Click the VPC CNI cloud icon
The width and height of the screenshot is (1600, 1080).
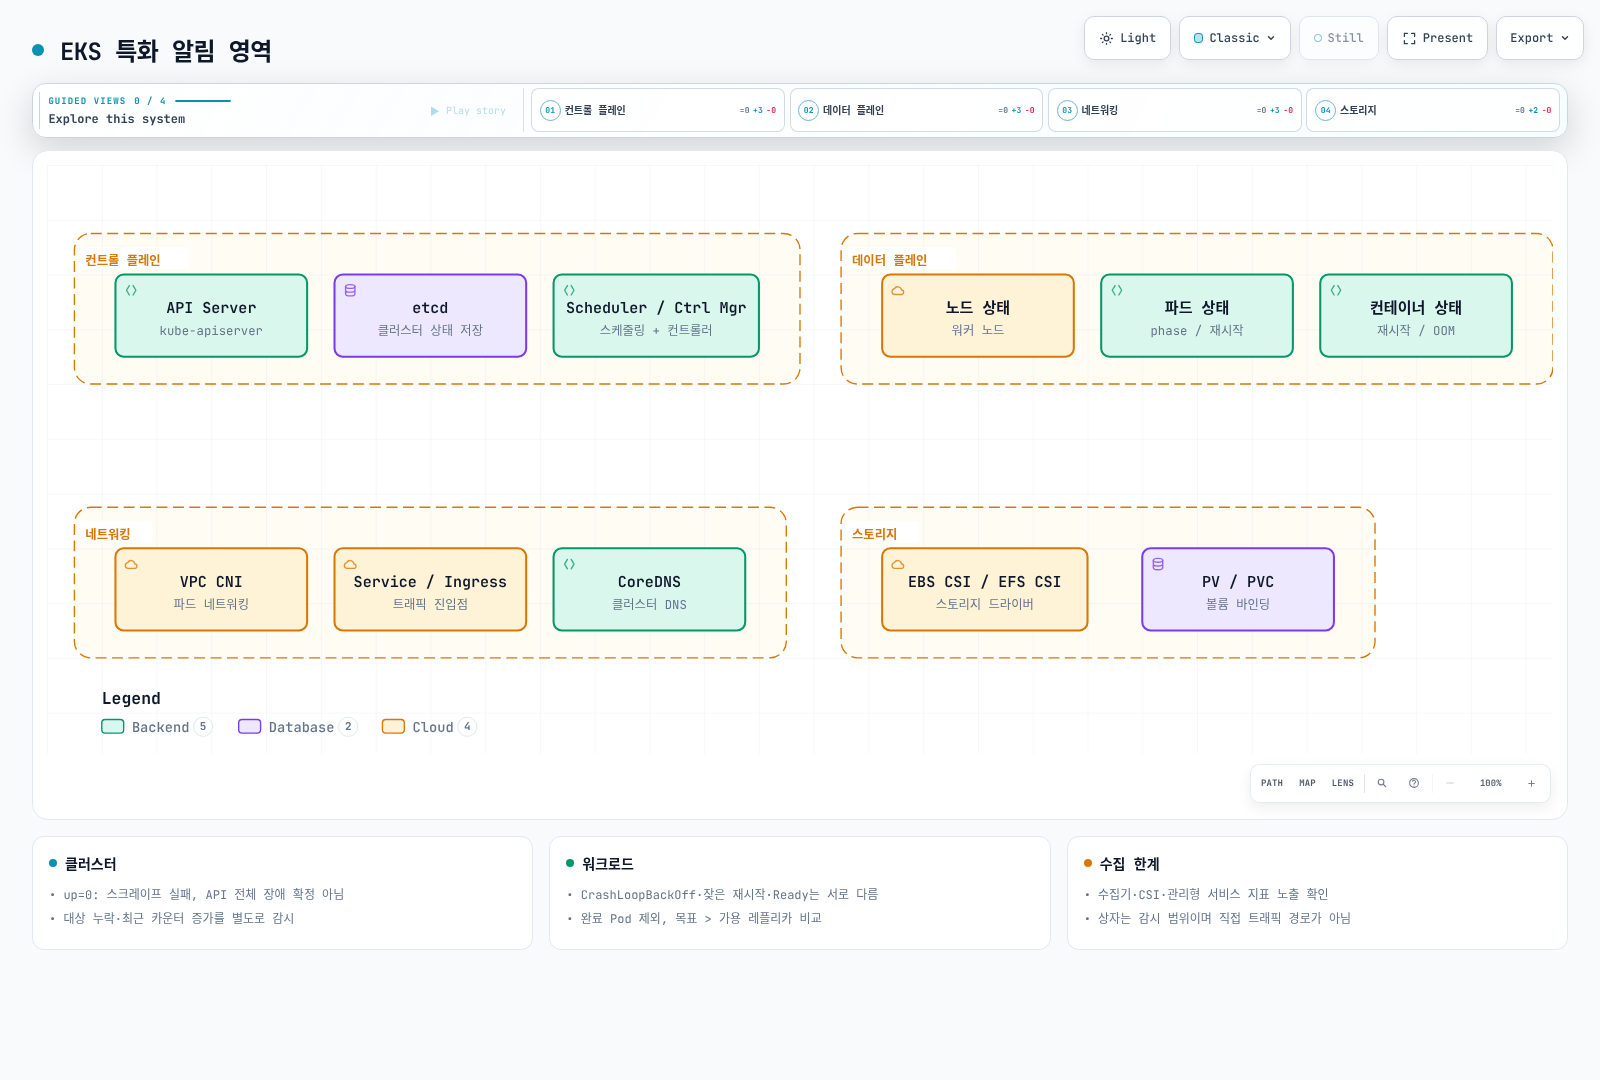[x=131, y=564]
